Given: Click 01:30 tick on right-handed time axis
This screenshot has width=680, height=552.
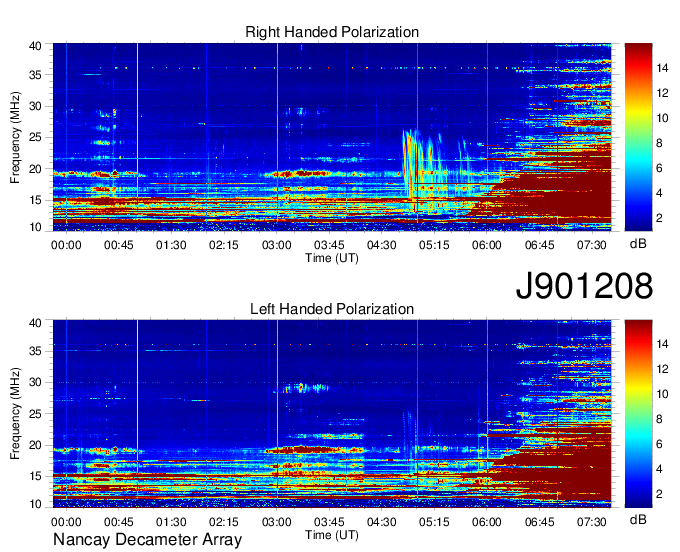Looking at the screenshot, I should tap(171, 245).
